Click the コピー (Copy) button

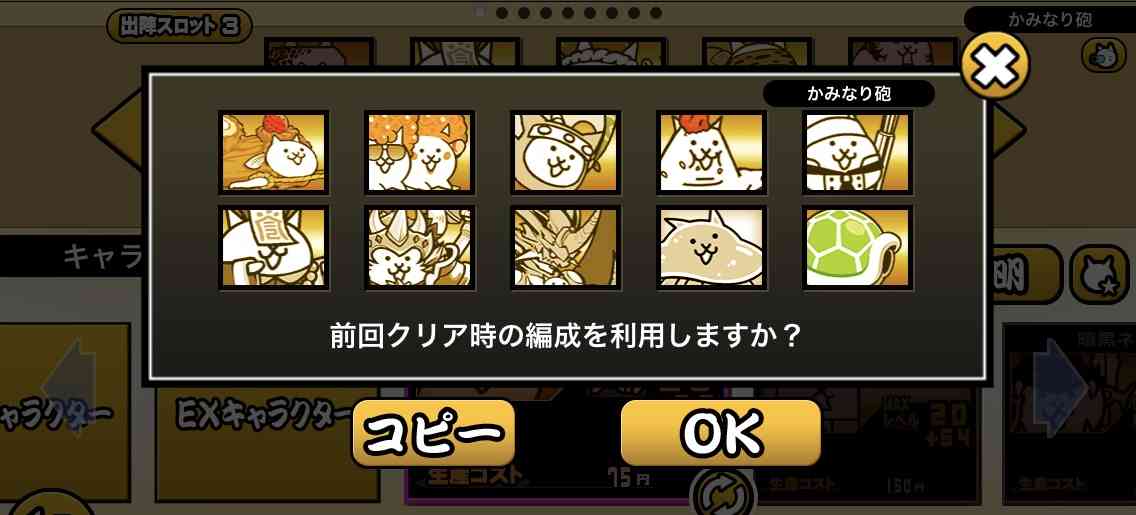(433, 432)
